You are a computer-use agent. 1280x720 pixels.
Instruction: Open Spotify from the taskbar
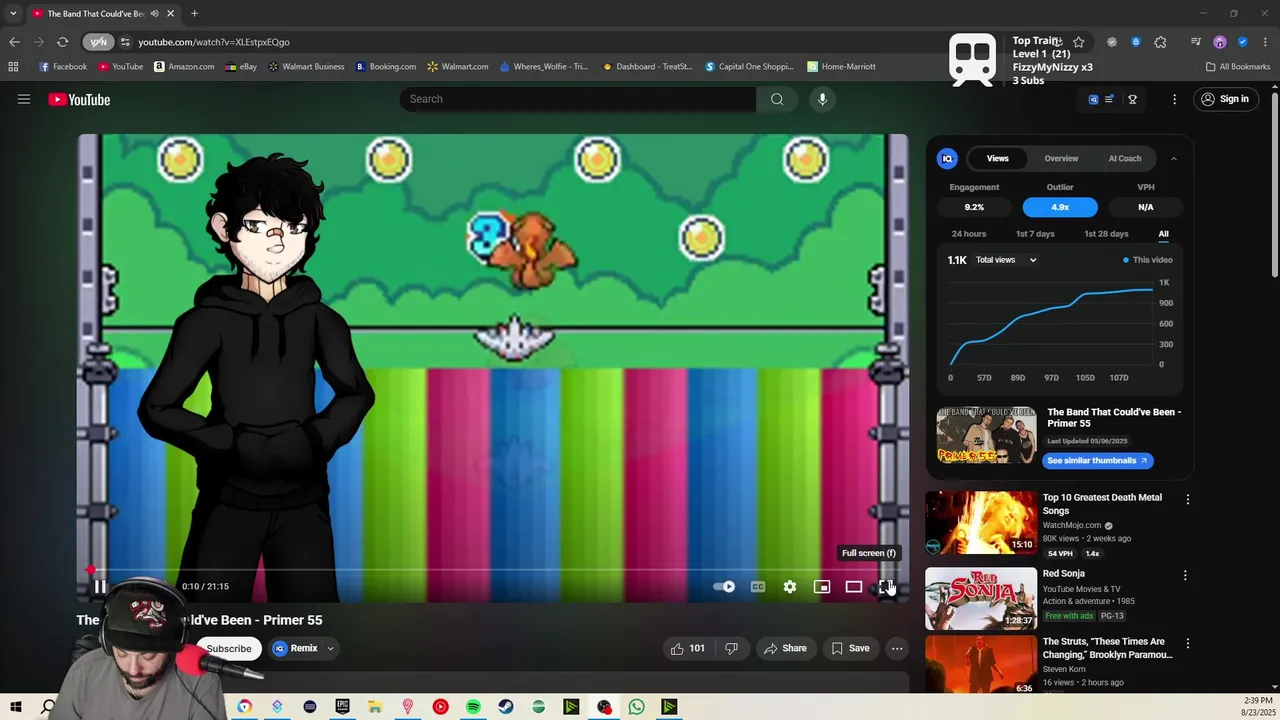tap(473, 707)
